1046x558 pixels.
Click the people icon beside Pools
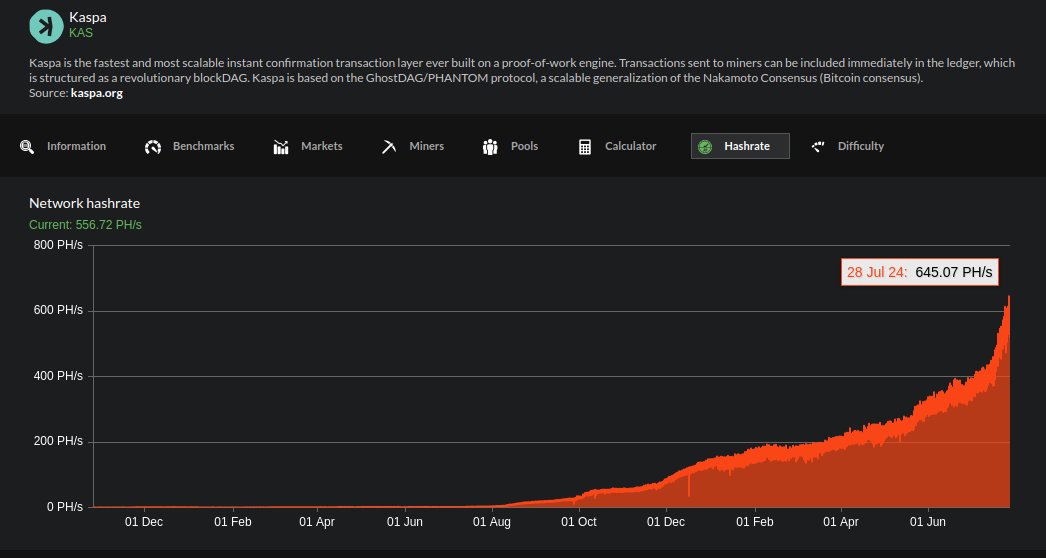click(x=490, y=147)
